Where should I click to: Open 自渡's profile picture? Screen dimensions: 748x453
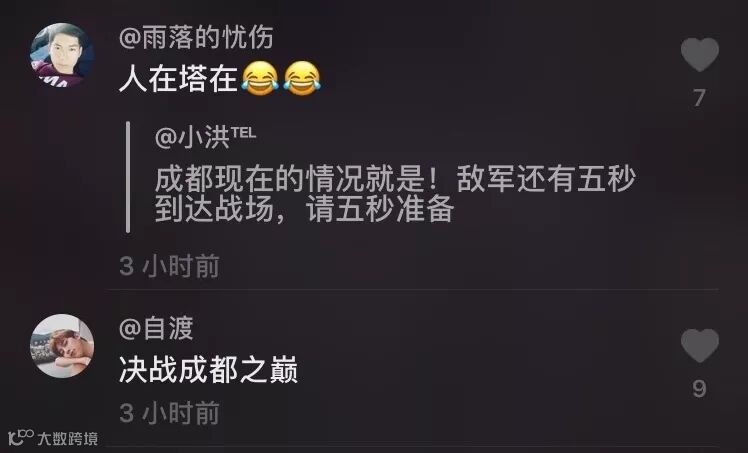pyautogui.click(x=62, y=346)
